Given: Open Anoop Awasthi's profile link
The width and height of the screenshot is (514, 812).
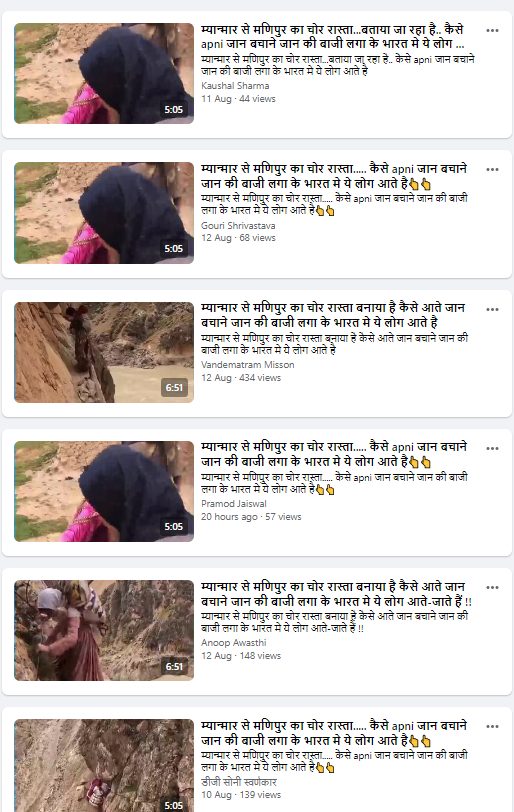Looking at the screenshot, I should click(233, 643).
